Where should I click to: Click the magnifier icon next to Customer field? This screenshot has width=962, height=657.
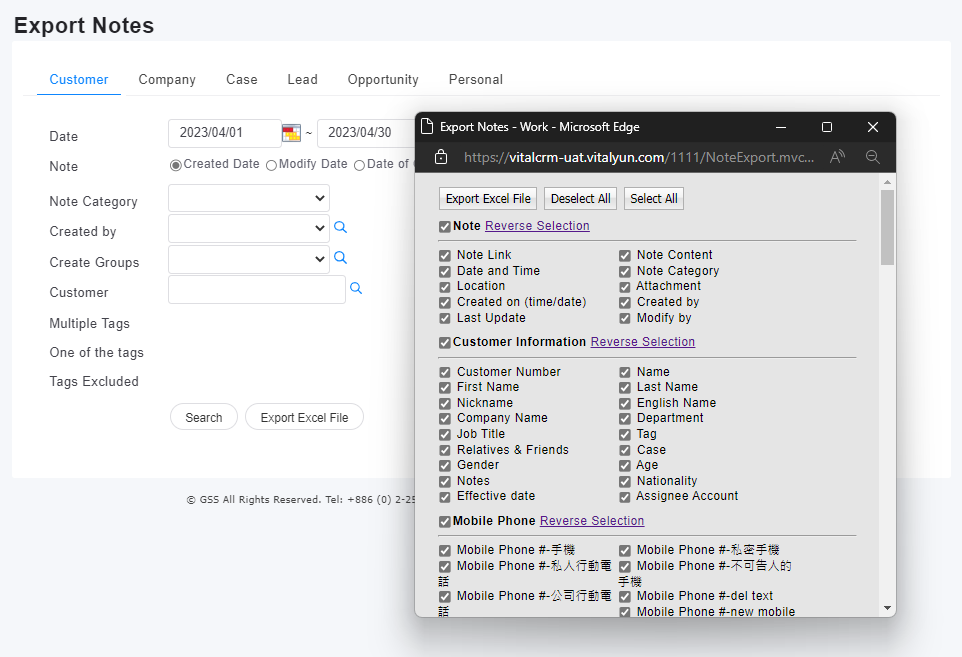[x=356, y=289]
